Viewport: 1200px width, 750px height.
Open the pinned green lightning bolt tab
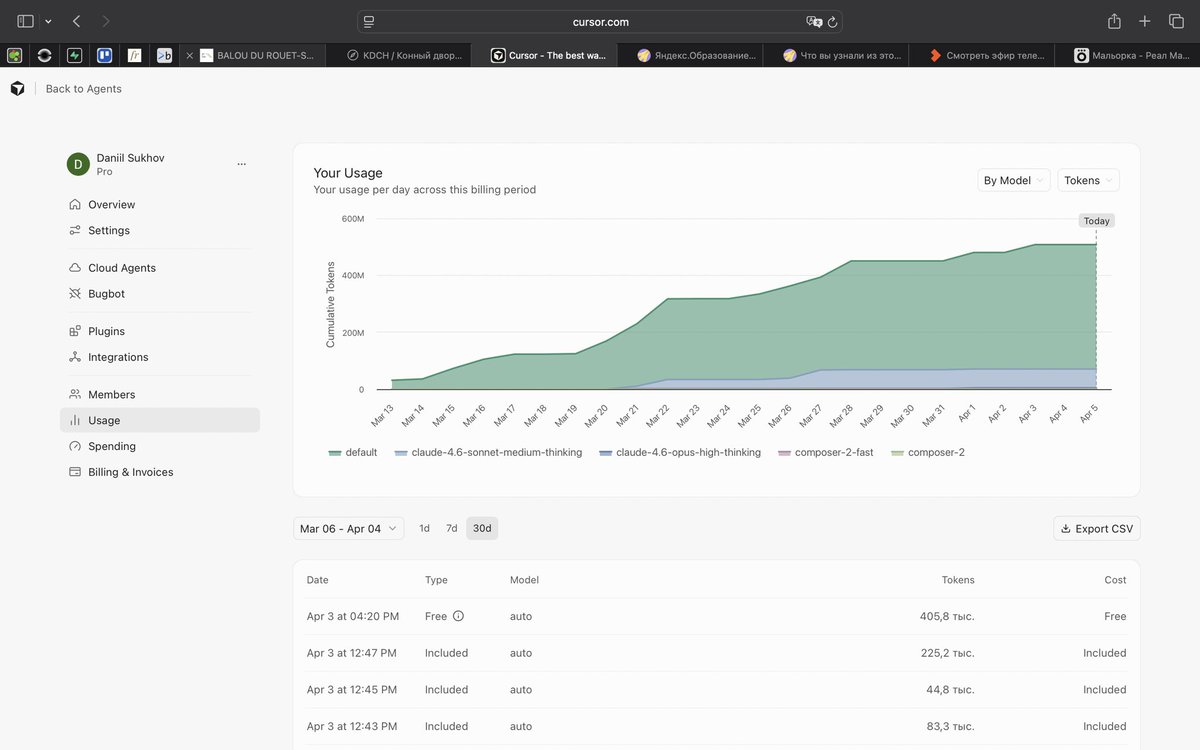pos(75,56)
